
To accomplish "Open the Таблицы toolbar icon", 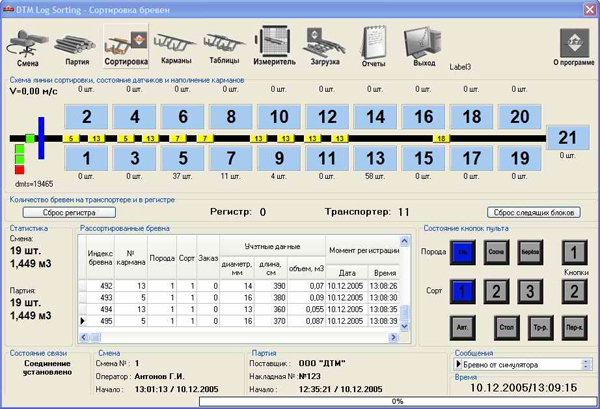I will click(x=224, y=47).
